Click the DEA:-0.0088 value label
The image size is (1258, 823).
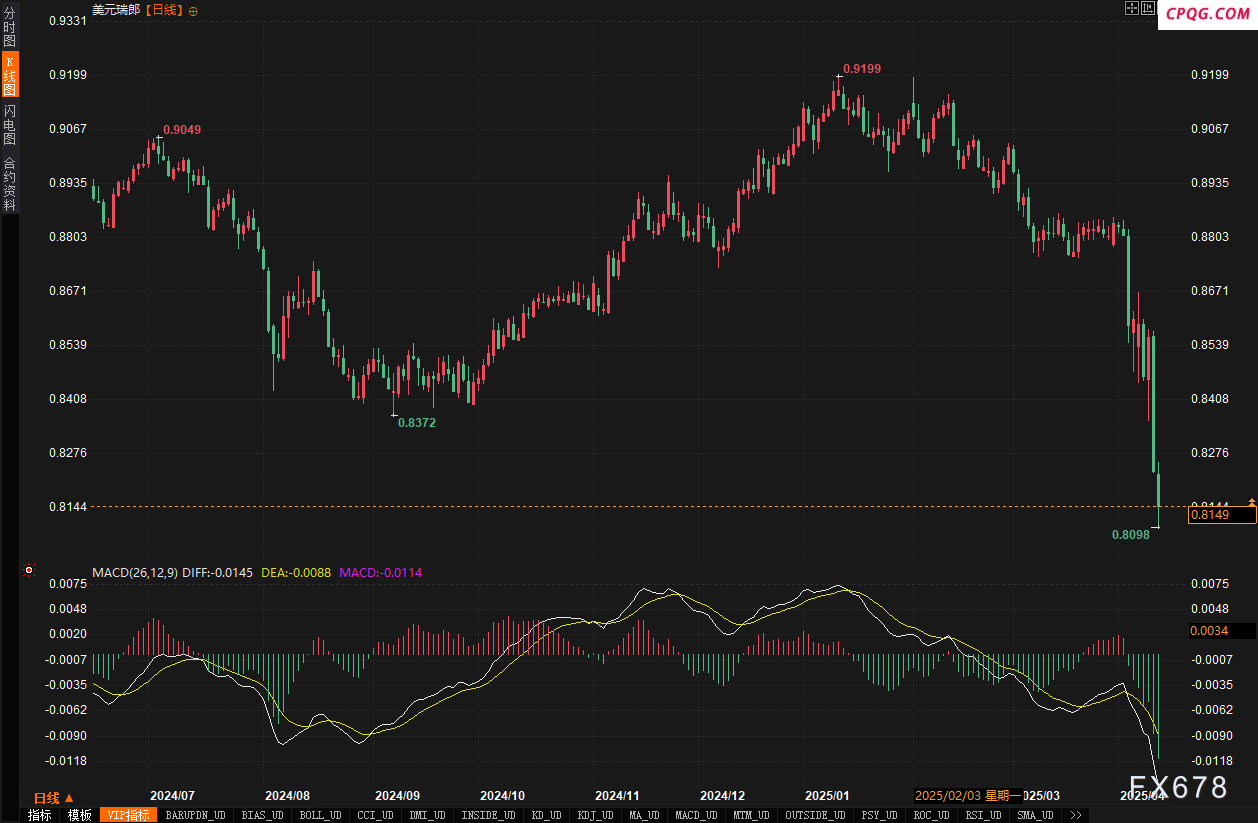pos(296,572)
